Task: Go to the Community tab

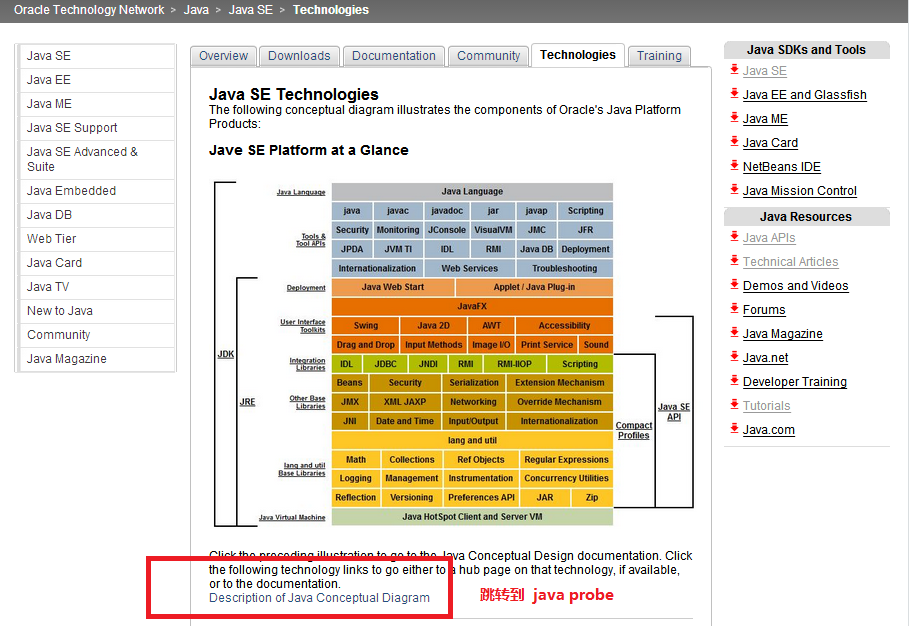Action: point(488,56)
